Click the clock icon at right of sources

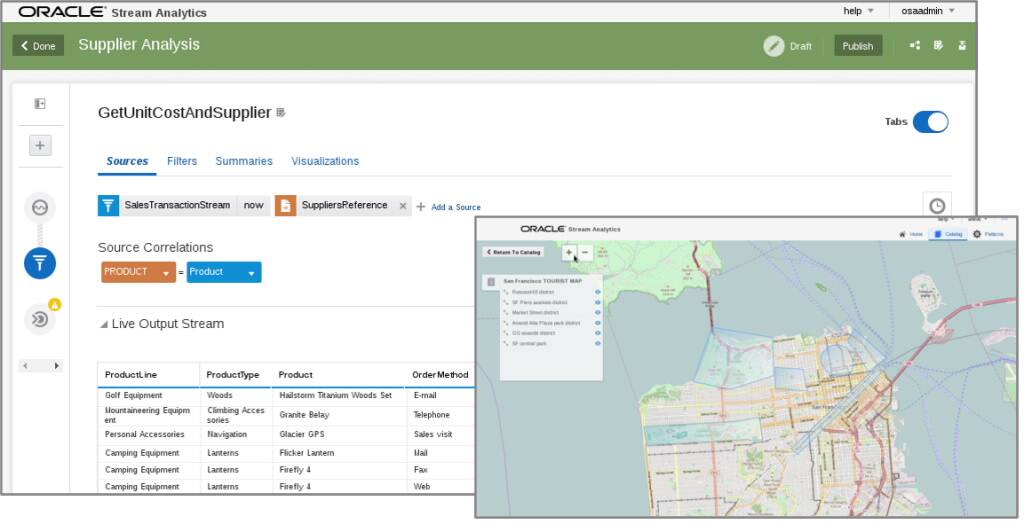(x=937, y=206)
